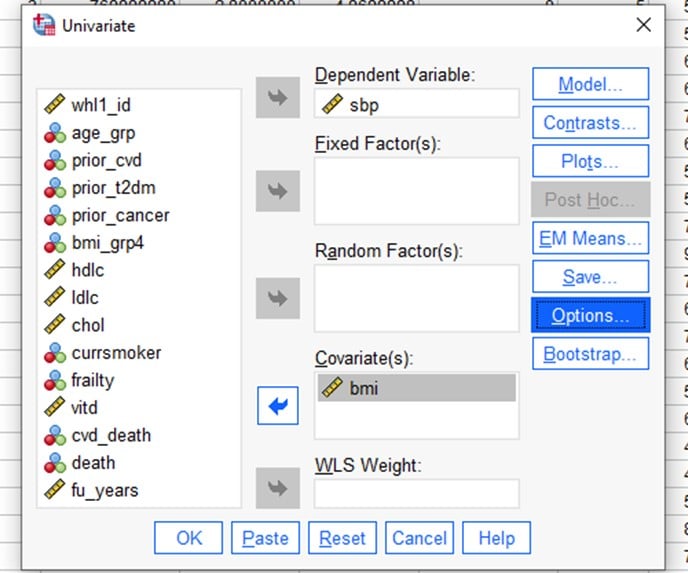
Task: Open EM Means settings
Action: tap(589, 238)
